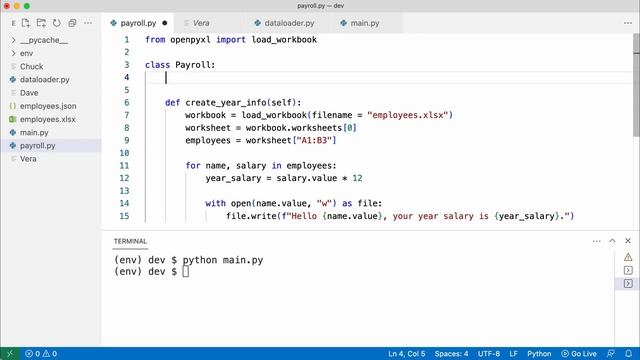Expand the env folder

point(51,53)
